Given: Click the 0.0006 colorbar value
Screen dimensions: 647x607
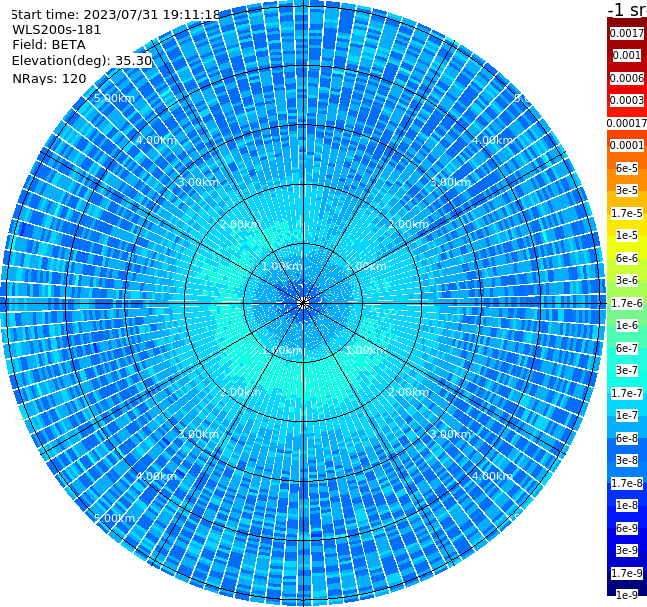Looking at the screenshot, I should 627,78.
